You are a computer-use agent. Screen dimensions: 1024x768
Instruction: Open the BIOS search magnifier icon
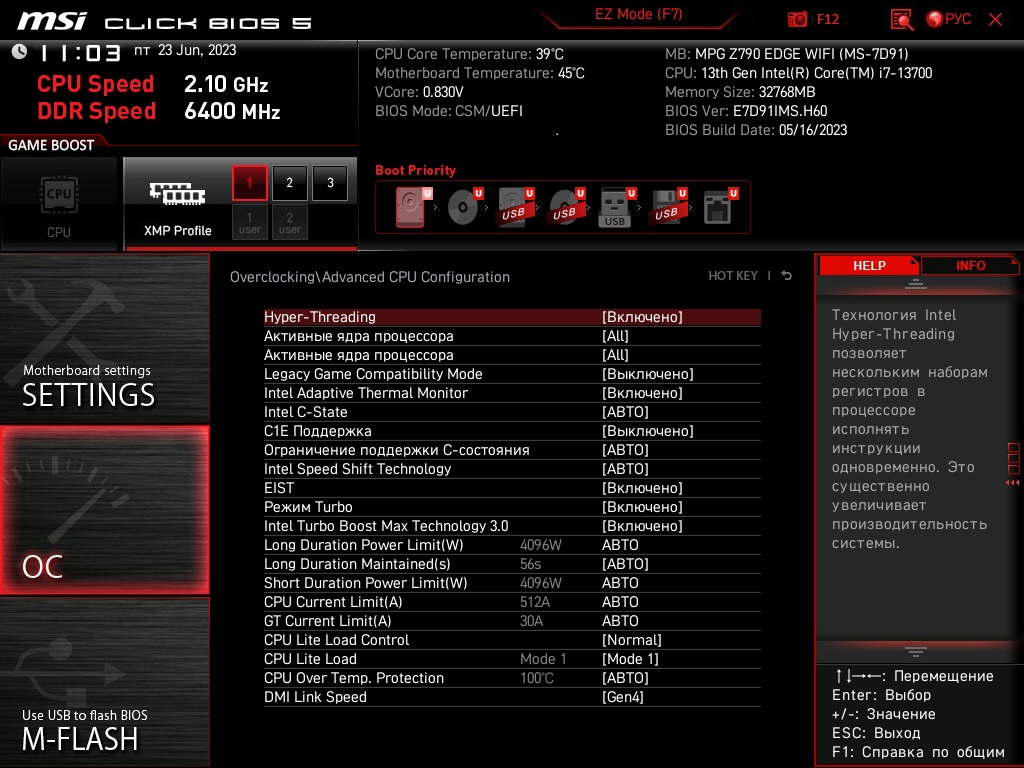click(901, 19)
